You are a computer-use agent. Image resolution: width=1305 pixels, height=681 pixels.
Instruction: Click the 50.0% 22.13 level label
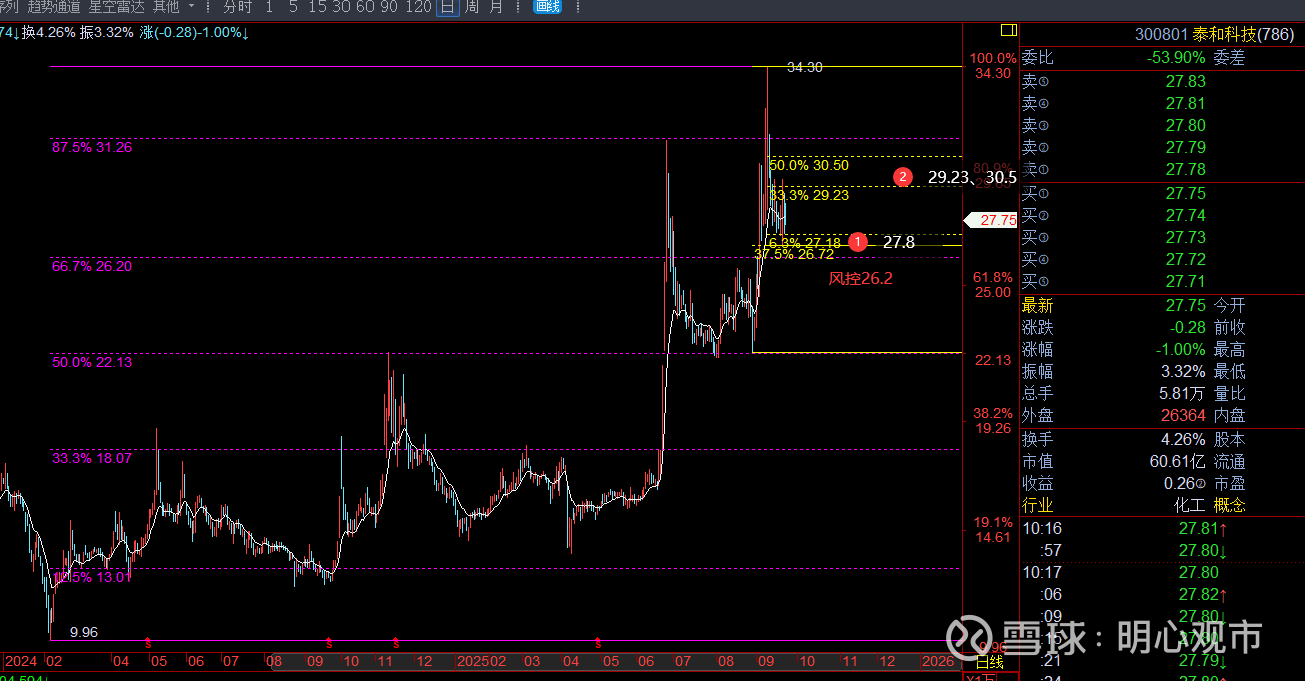[92, 363]
